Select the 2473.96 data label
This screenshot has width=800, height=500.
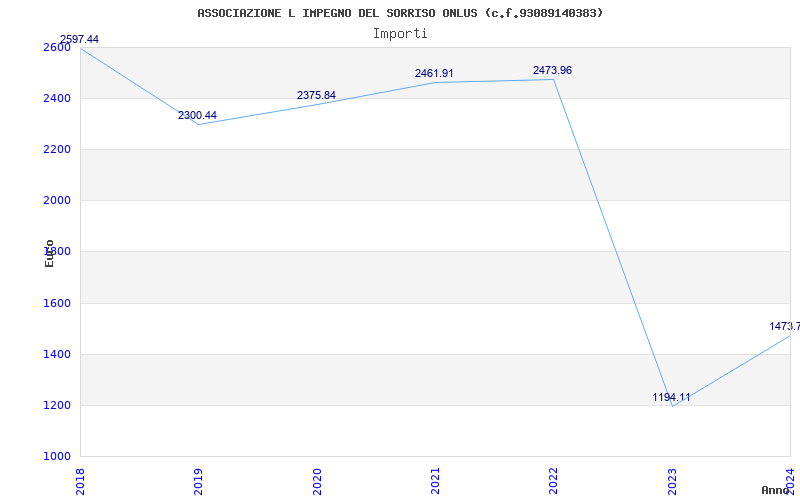click(553, 70)
